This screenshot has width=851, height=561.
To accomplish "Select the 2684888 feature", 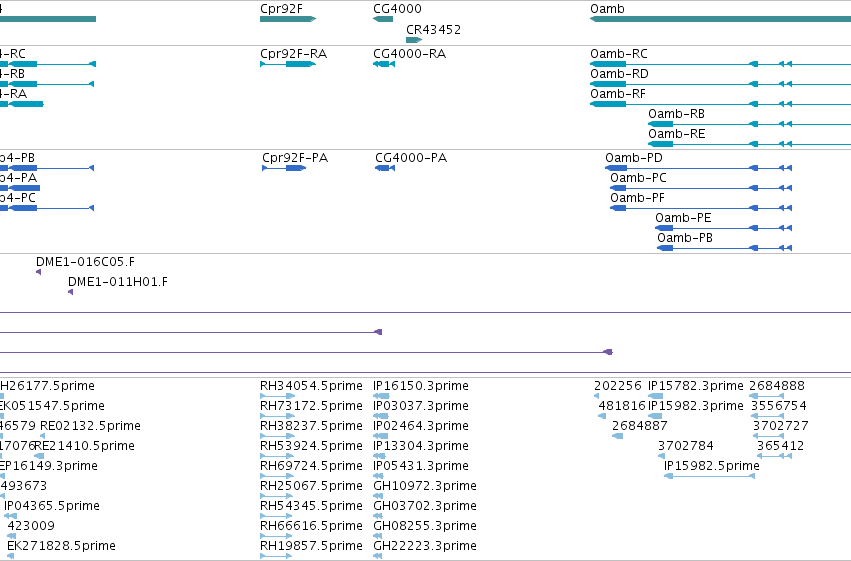I will click(767, 397).
